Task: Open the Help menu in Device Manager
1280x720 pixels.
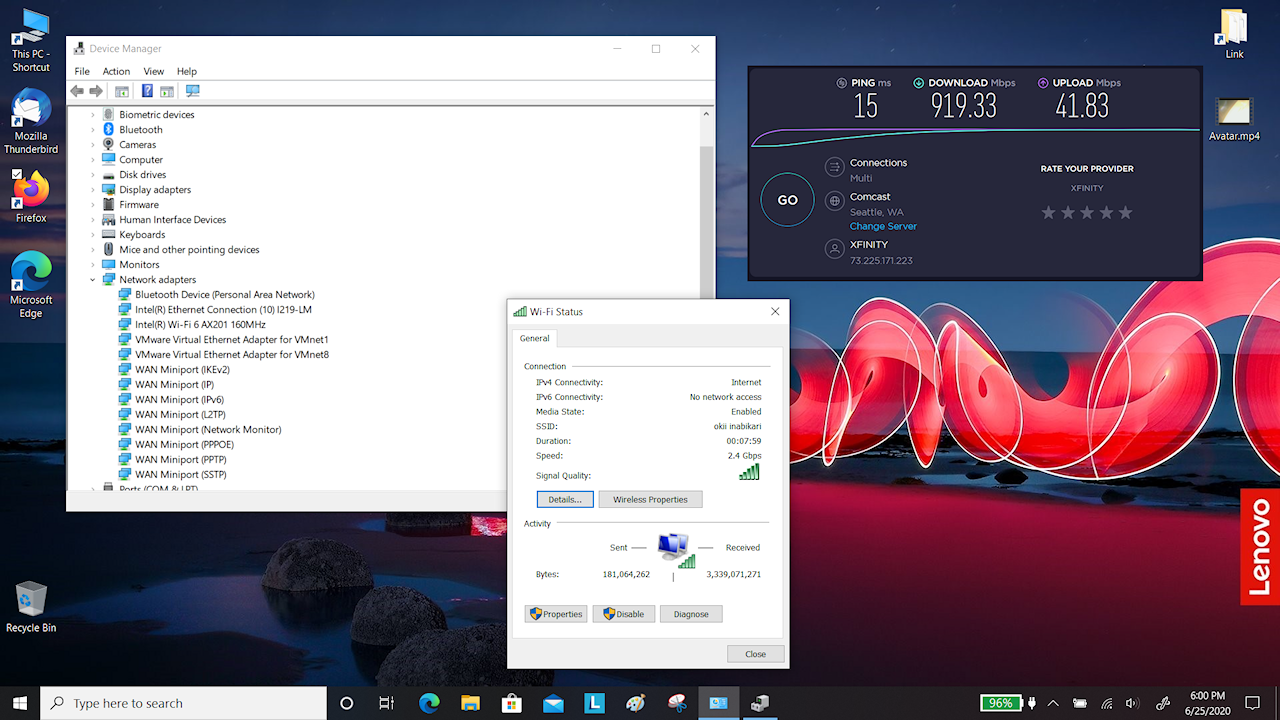Action: 187,71
